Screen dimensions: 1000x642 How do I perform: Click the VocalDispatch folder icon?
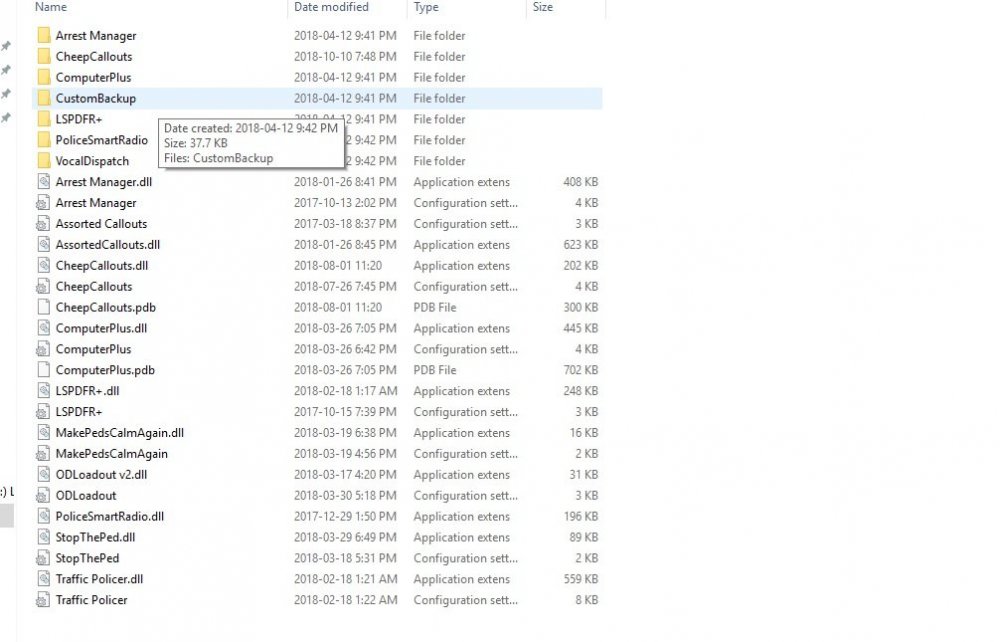(43, 161)
